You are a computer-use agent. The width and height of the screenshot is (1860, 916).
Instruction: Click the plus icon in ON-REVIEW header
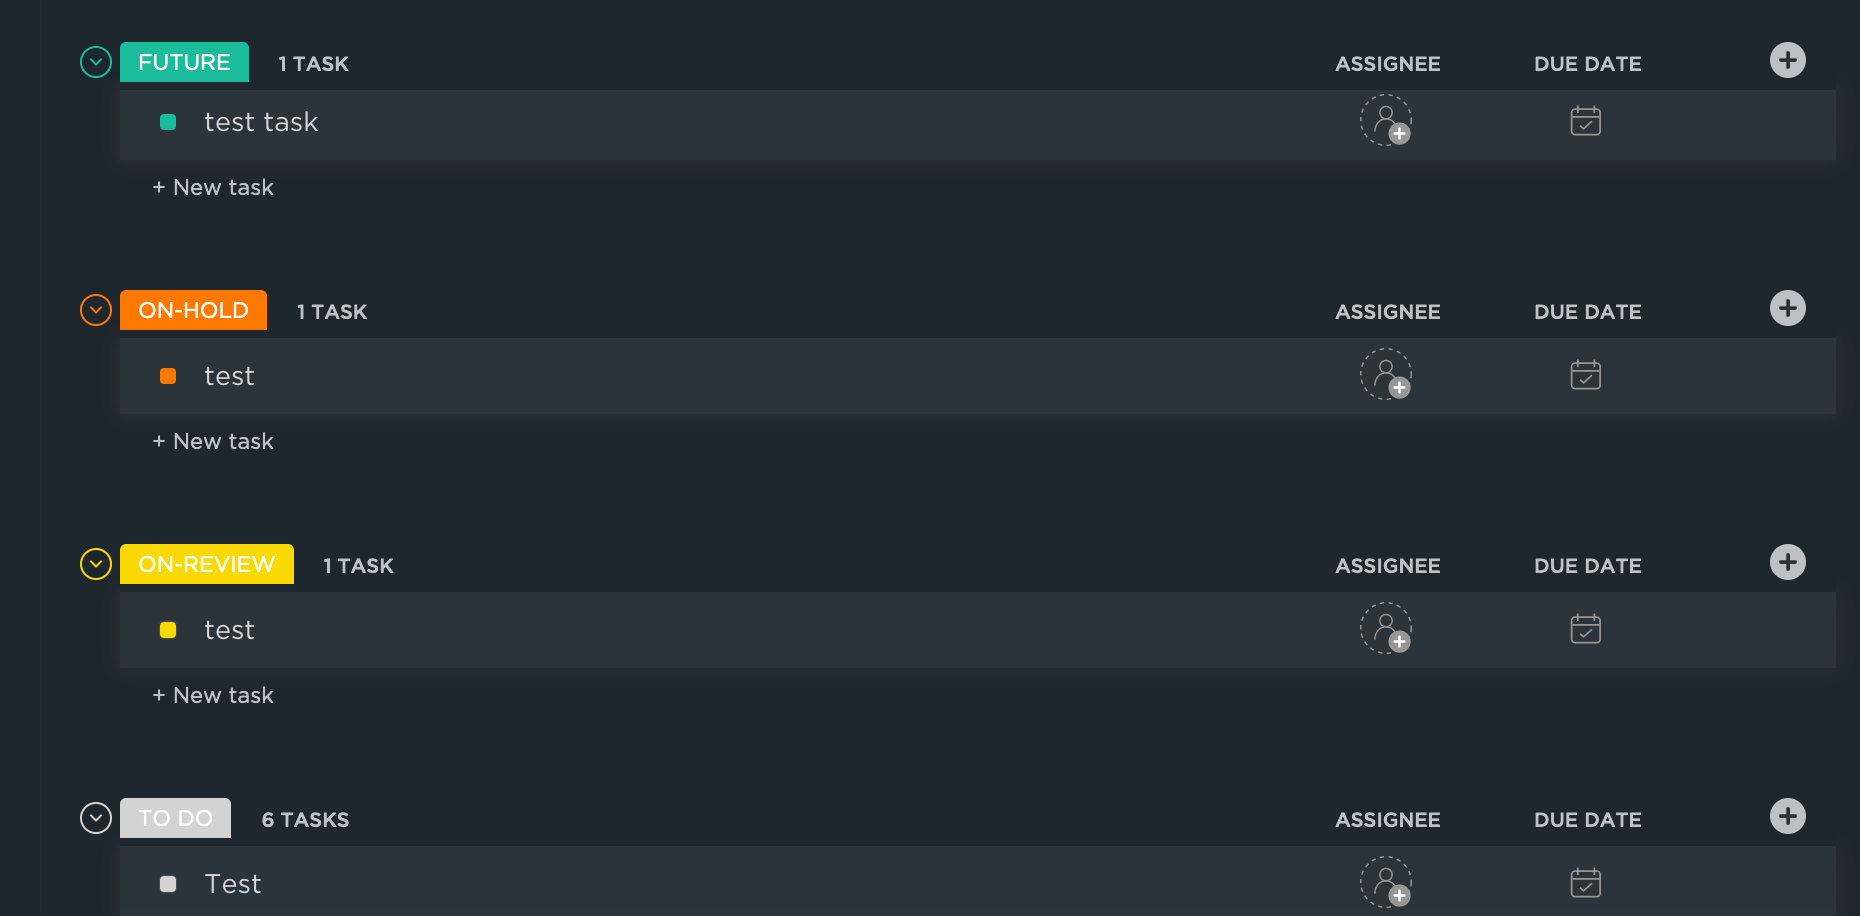(1788, 562)
